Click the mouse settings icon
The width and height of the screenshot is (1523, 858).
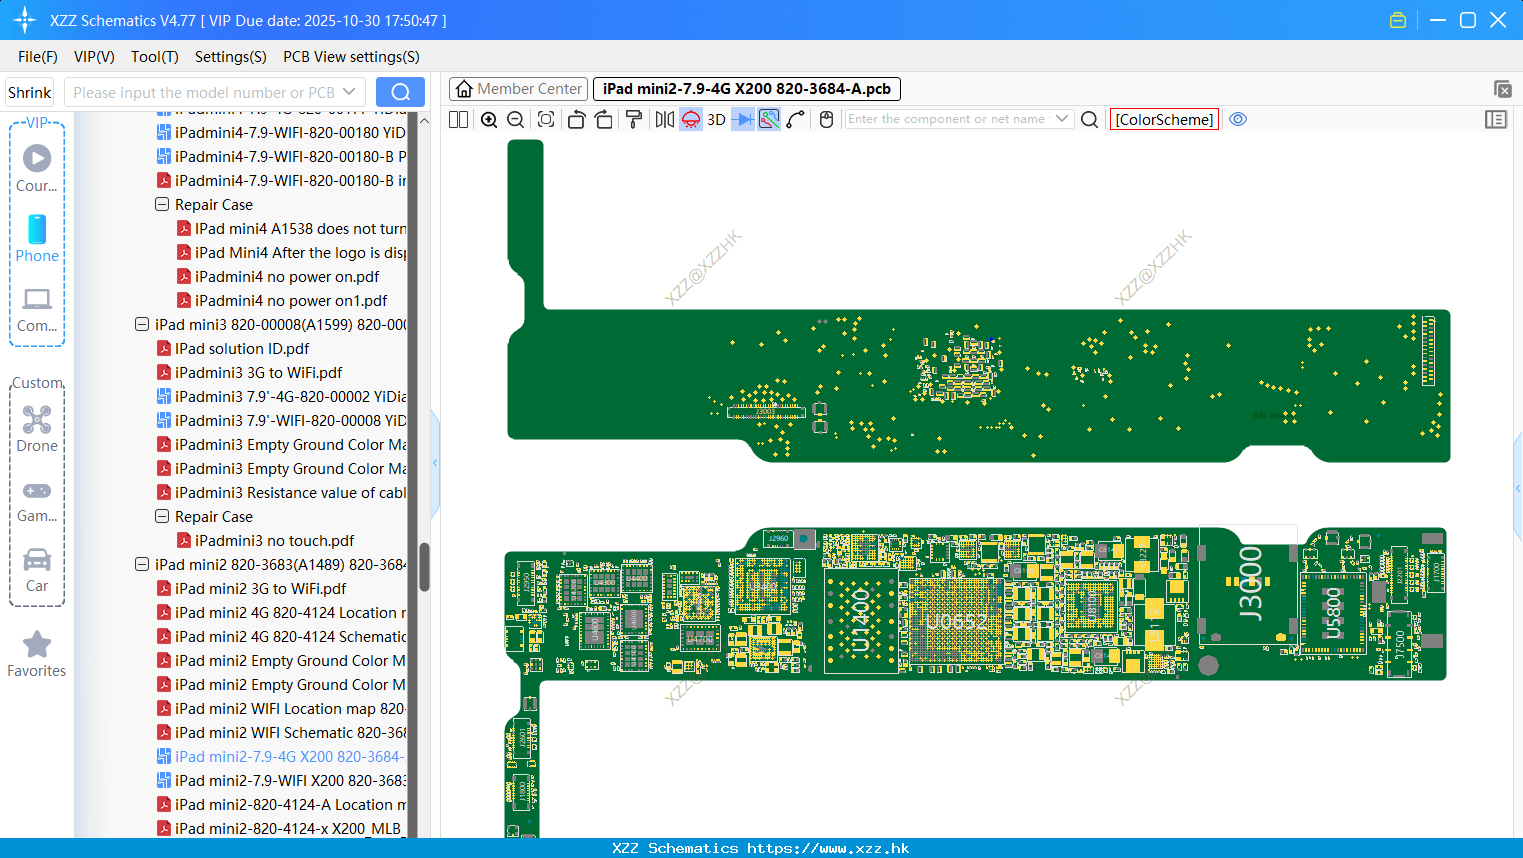click(x=826, y=119)
